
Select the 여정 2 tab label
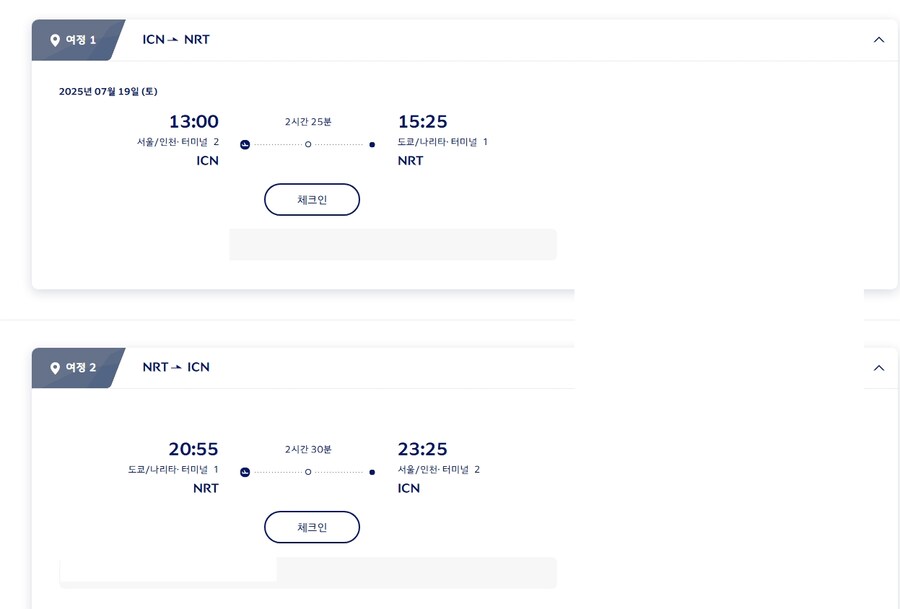(x=81, y=367)
